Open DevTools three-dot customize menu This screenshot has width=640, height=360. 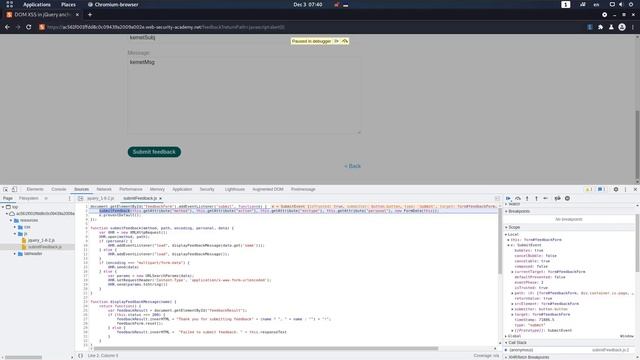coord(625,189)
